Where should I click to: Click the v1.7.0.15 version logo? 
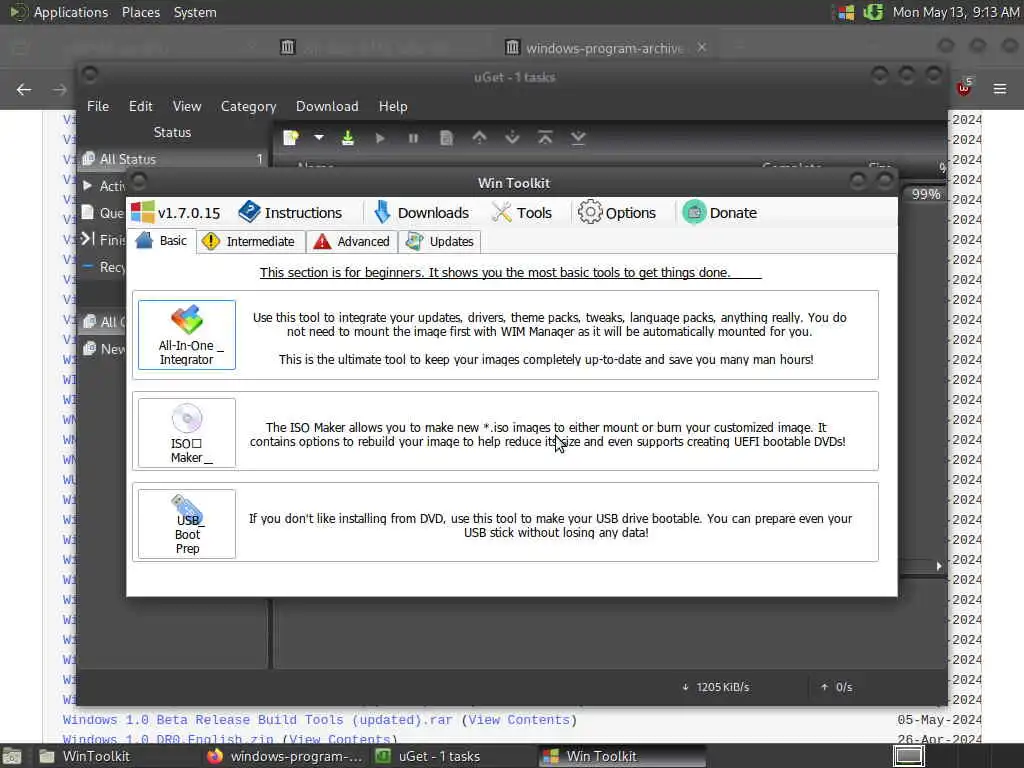[x=176, y=213]
